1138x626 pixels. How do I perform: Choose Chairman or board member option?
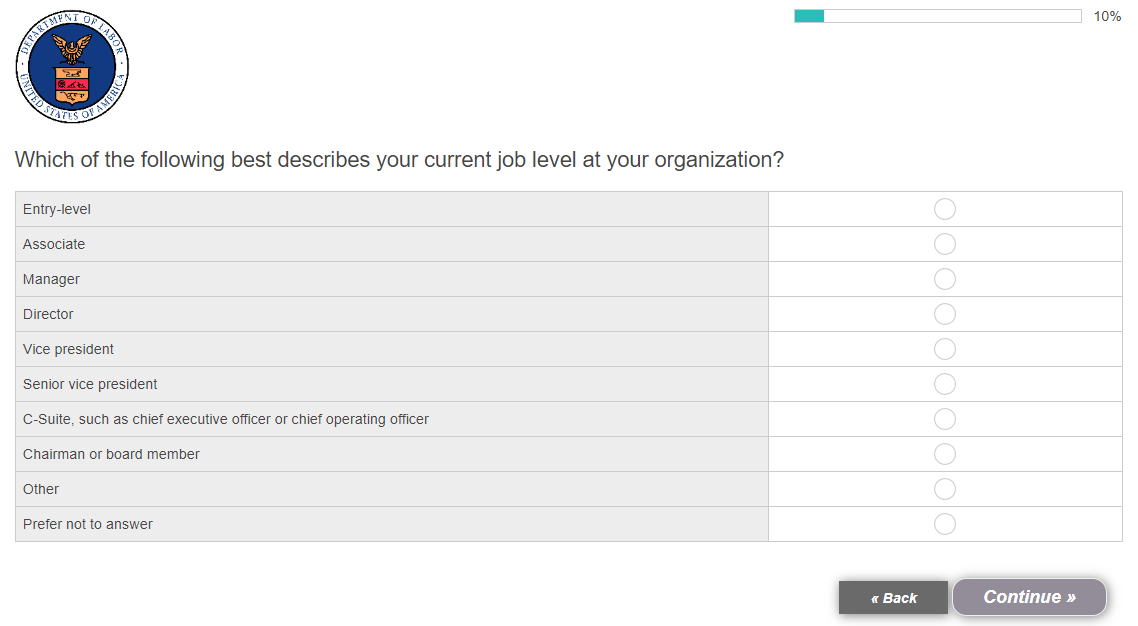pyautogui.click(x=944, y=454)
